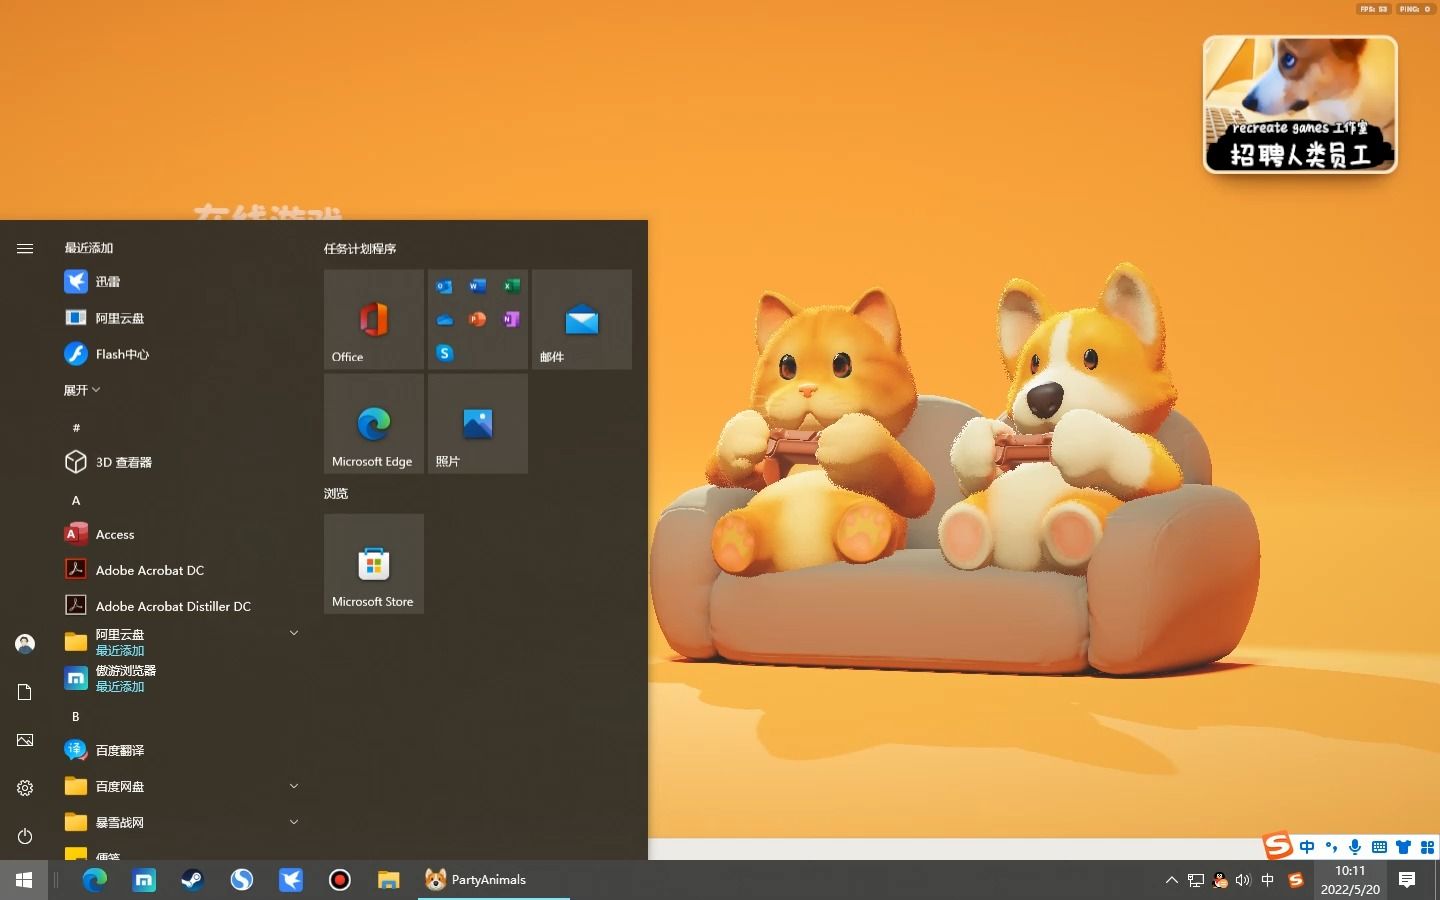
Task: Open Sogou browser from the taskbar
Action: 242,880
